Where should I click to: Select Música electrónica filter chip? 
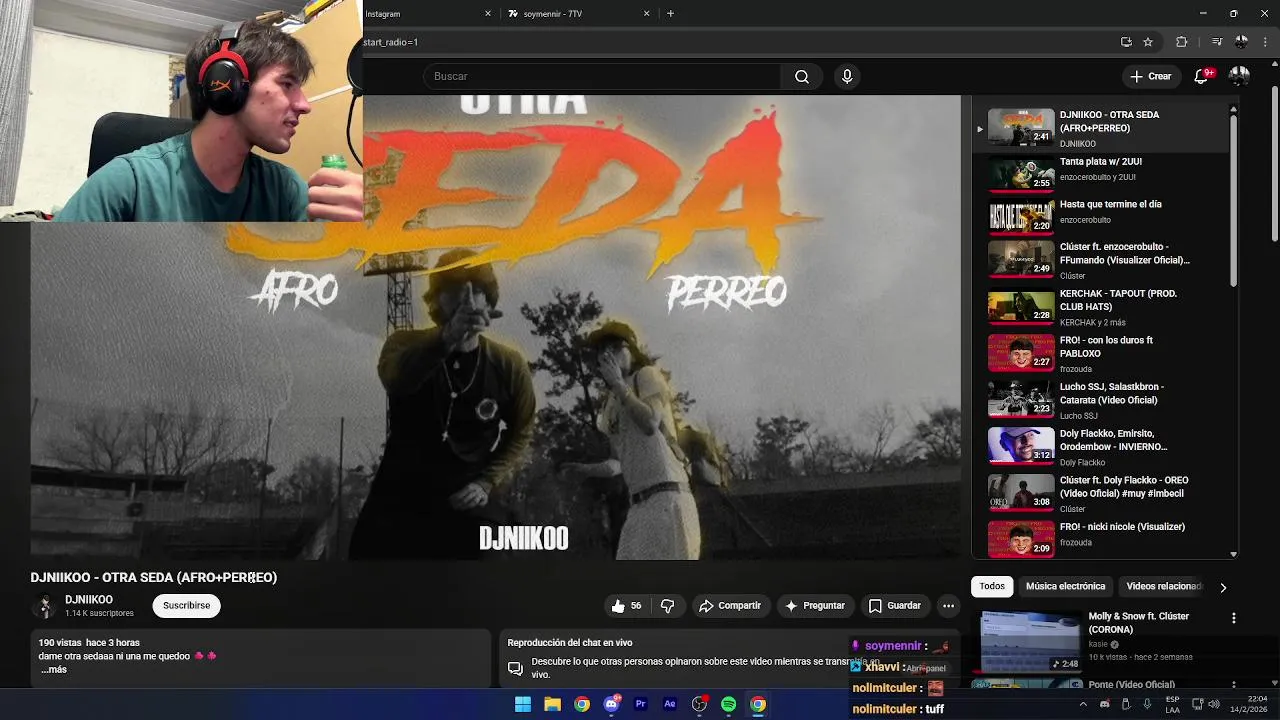(1065, 586)
